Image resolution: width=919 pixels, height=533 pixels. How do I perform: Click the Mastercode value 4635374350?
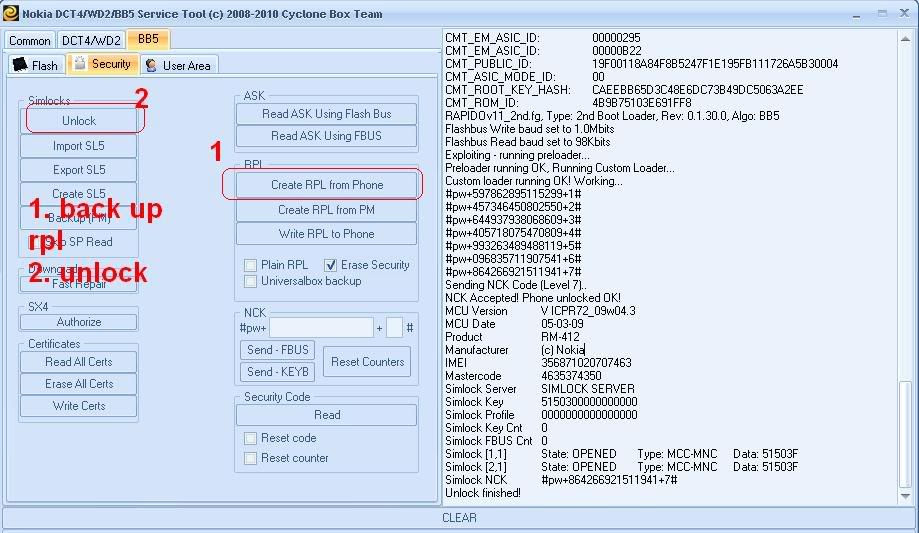tap(571, 376)
